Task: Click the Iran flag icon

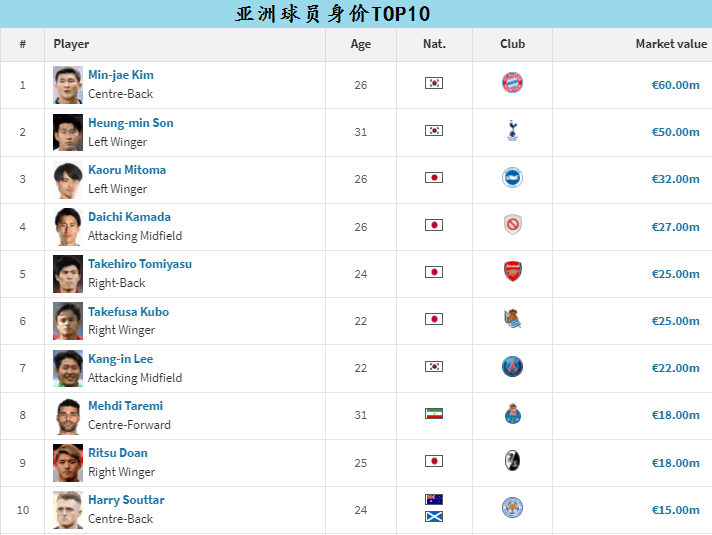Action: coord(434,414)
